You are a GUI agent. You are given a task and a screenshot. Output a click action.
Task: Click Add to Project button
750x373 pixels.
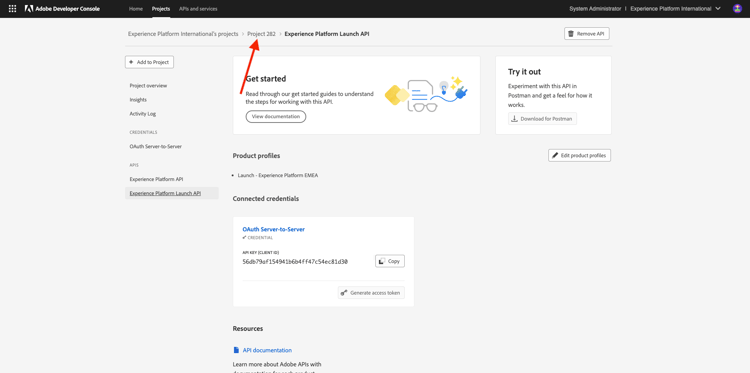(x=149, y=62)
